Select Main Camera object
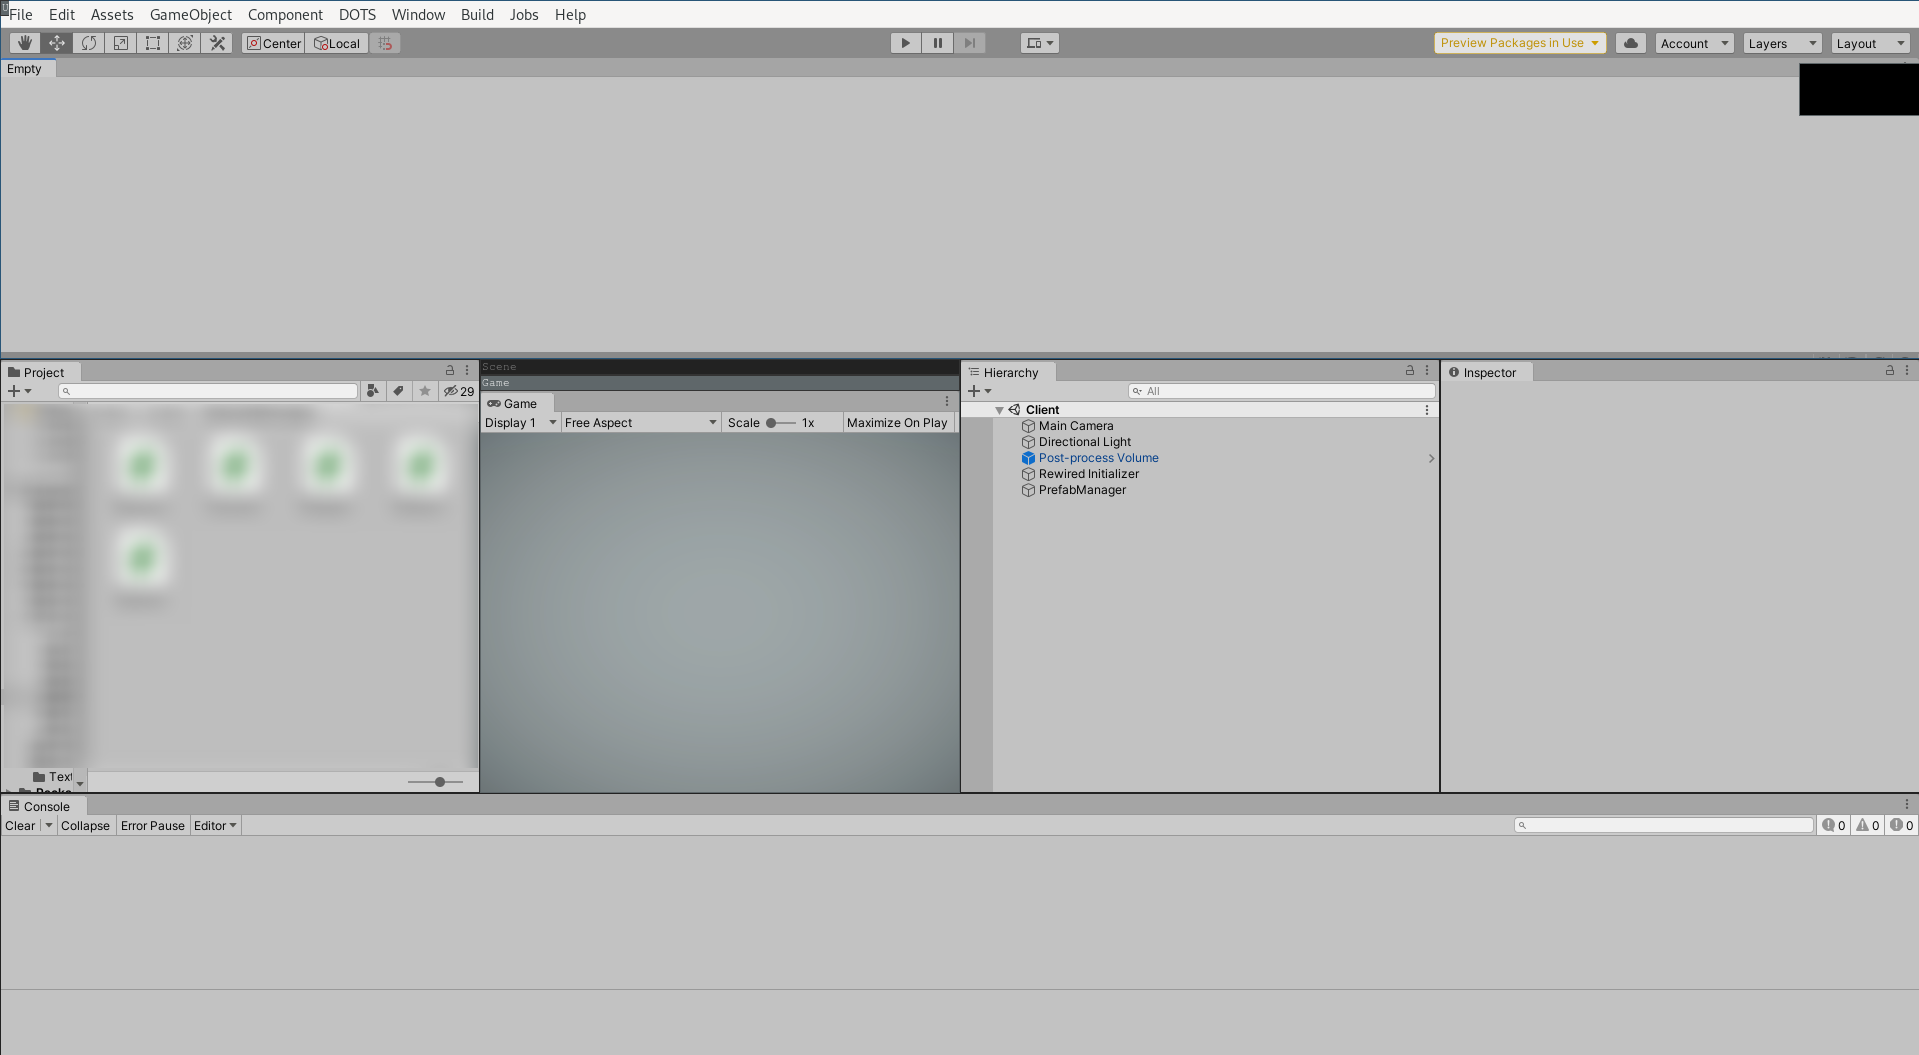Screen dimensions: 1919x1055 point(1076,426)
